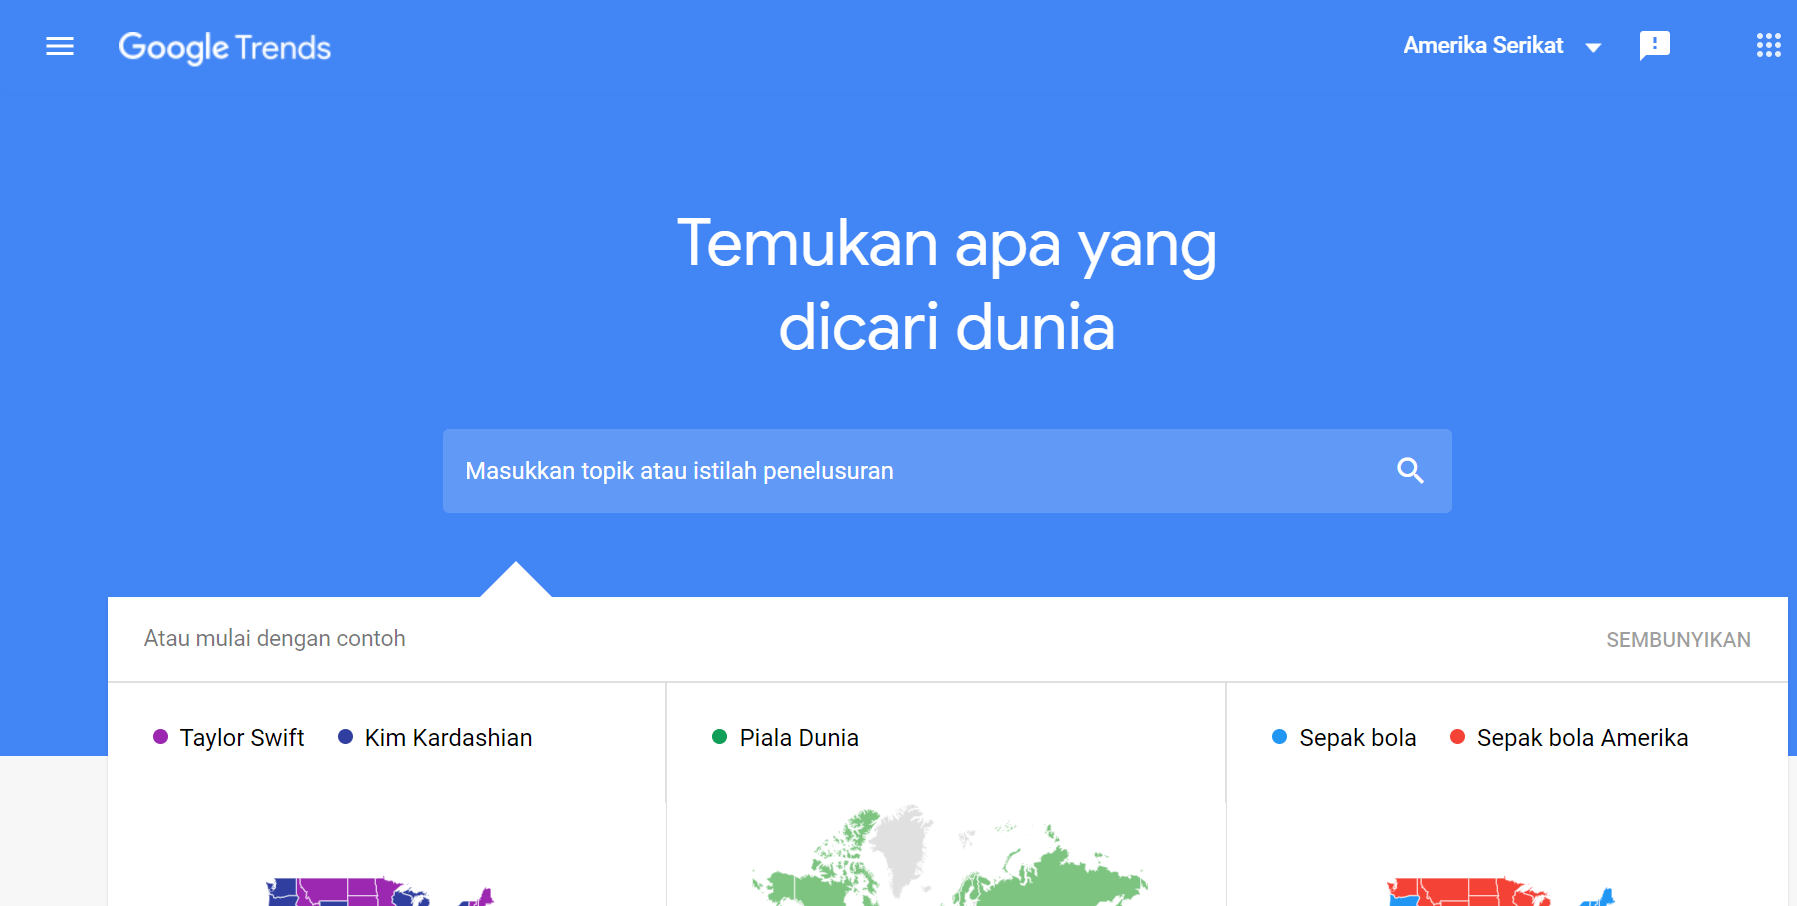Click the Google Trends logo
Viewport: 1797px width, 906px height.
[225, 47]
